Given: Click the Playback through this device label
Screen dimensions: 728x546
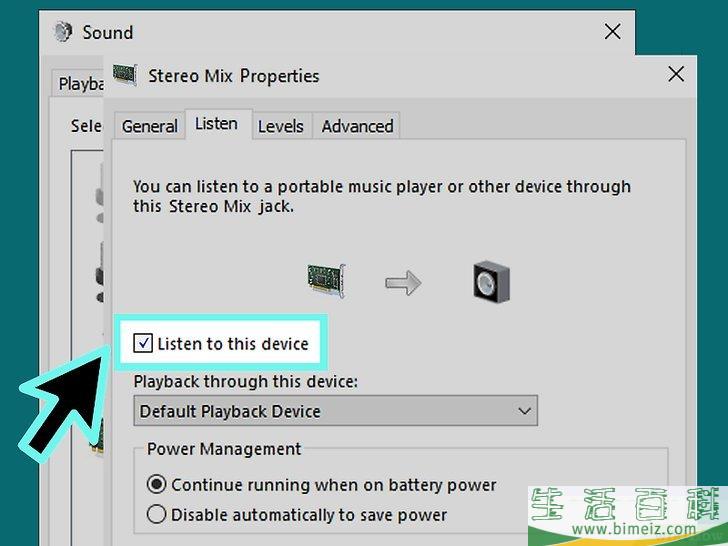Looking at the screenshot, I should (x=246, y=382).
